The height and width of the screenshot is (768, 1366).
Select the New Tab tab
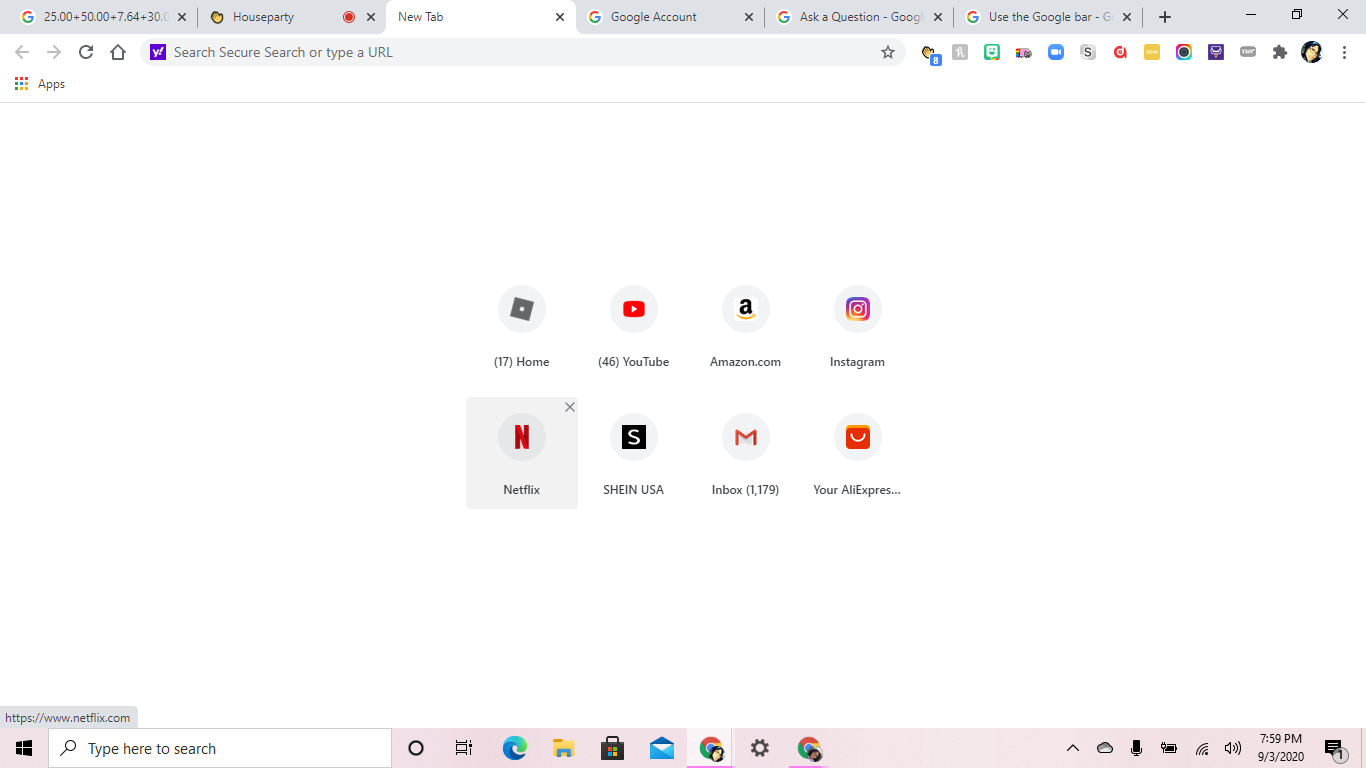pyautogui.click(x=481, y=17)
